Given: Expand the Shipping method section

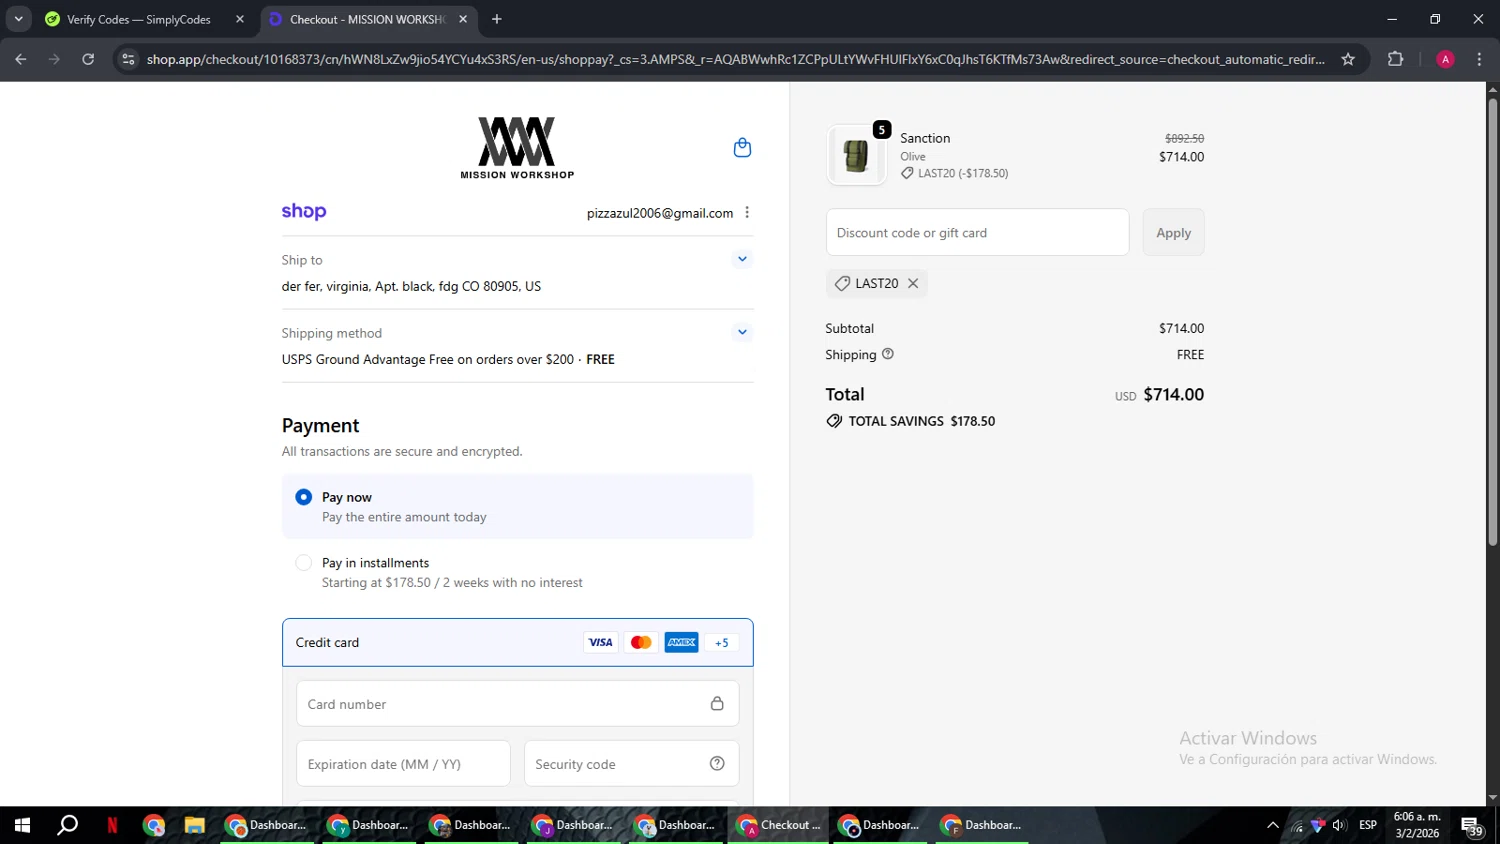Looking at the screenshot, I should 742,332.
